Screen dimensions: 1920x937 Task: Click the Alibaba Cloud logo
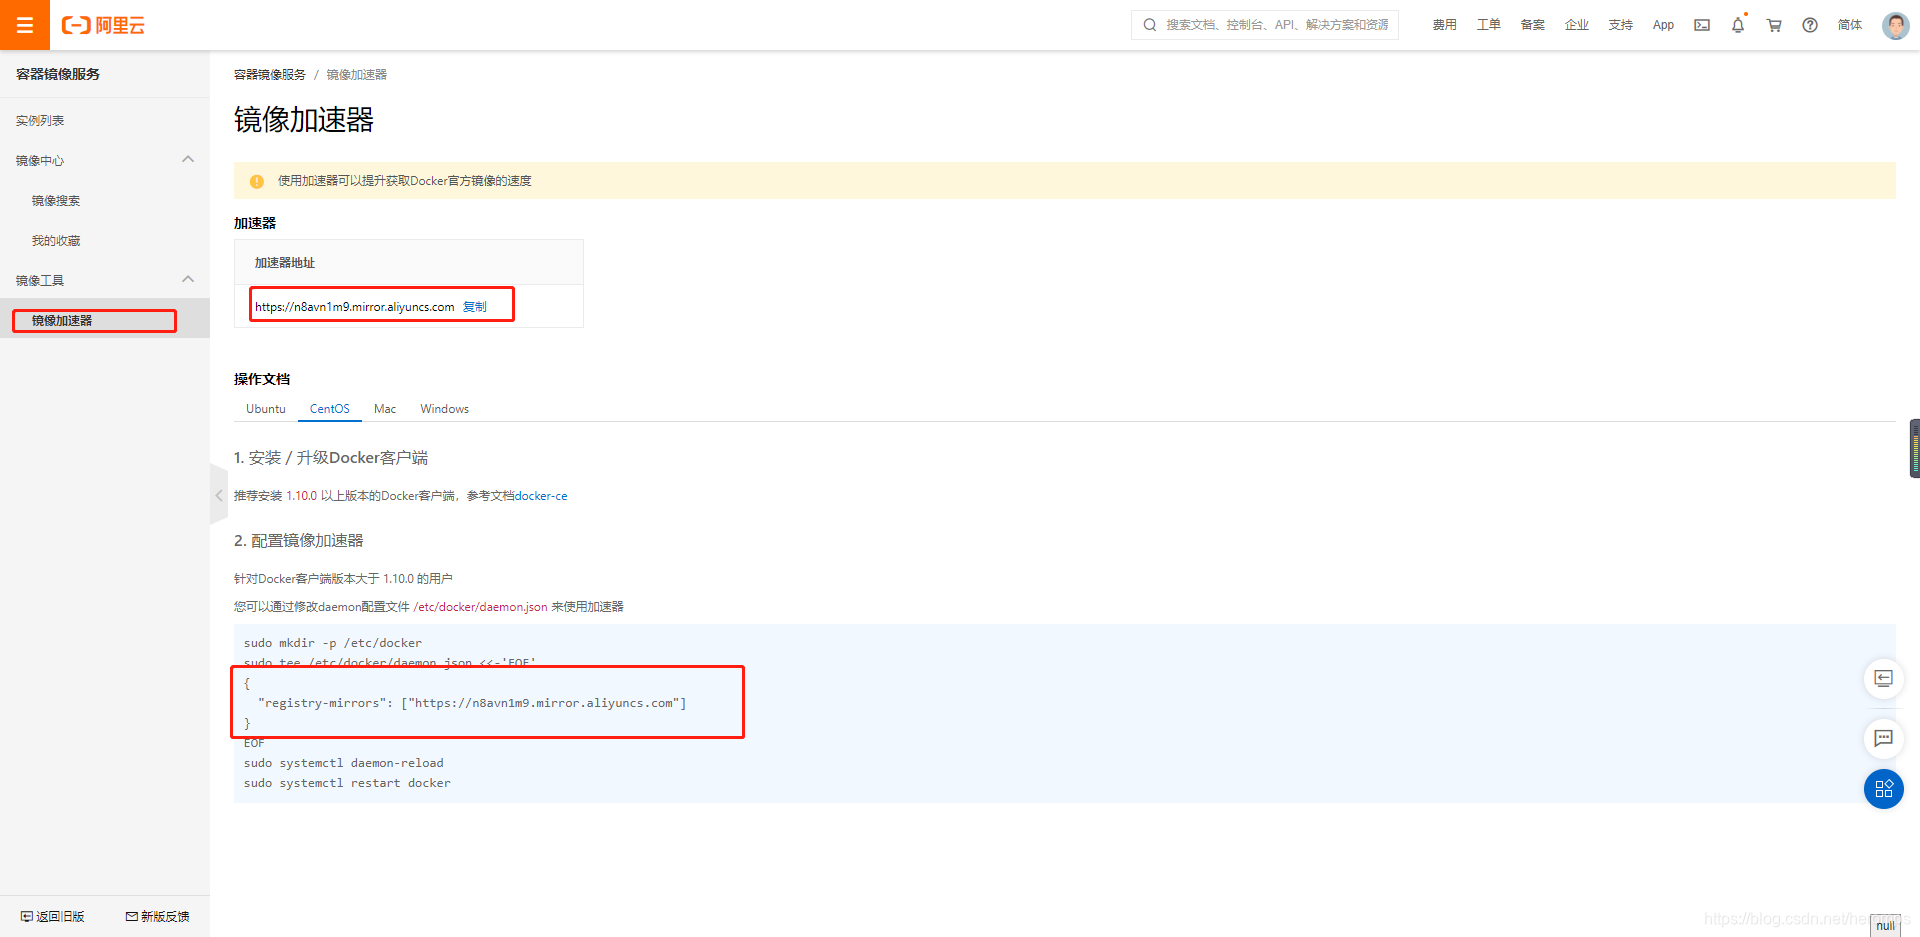click(x=103, y=25)
